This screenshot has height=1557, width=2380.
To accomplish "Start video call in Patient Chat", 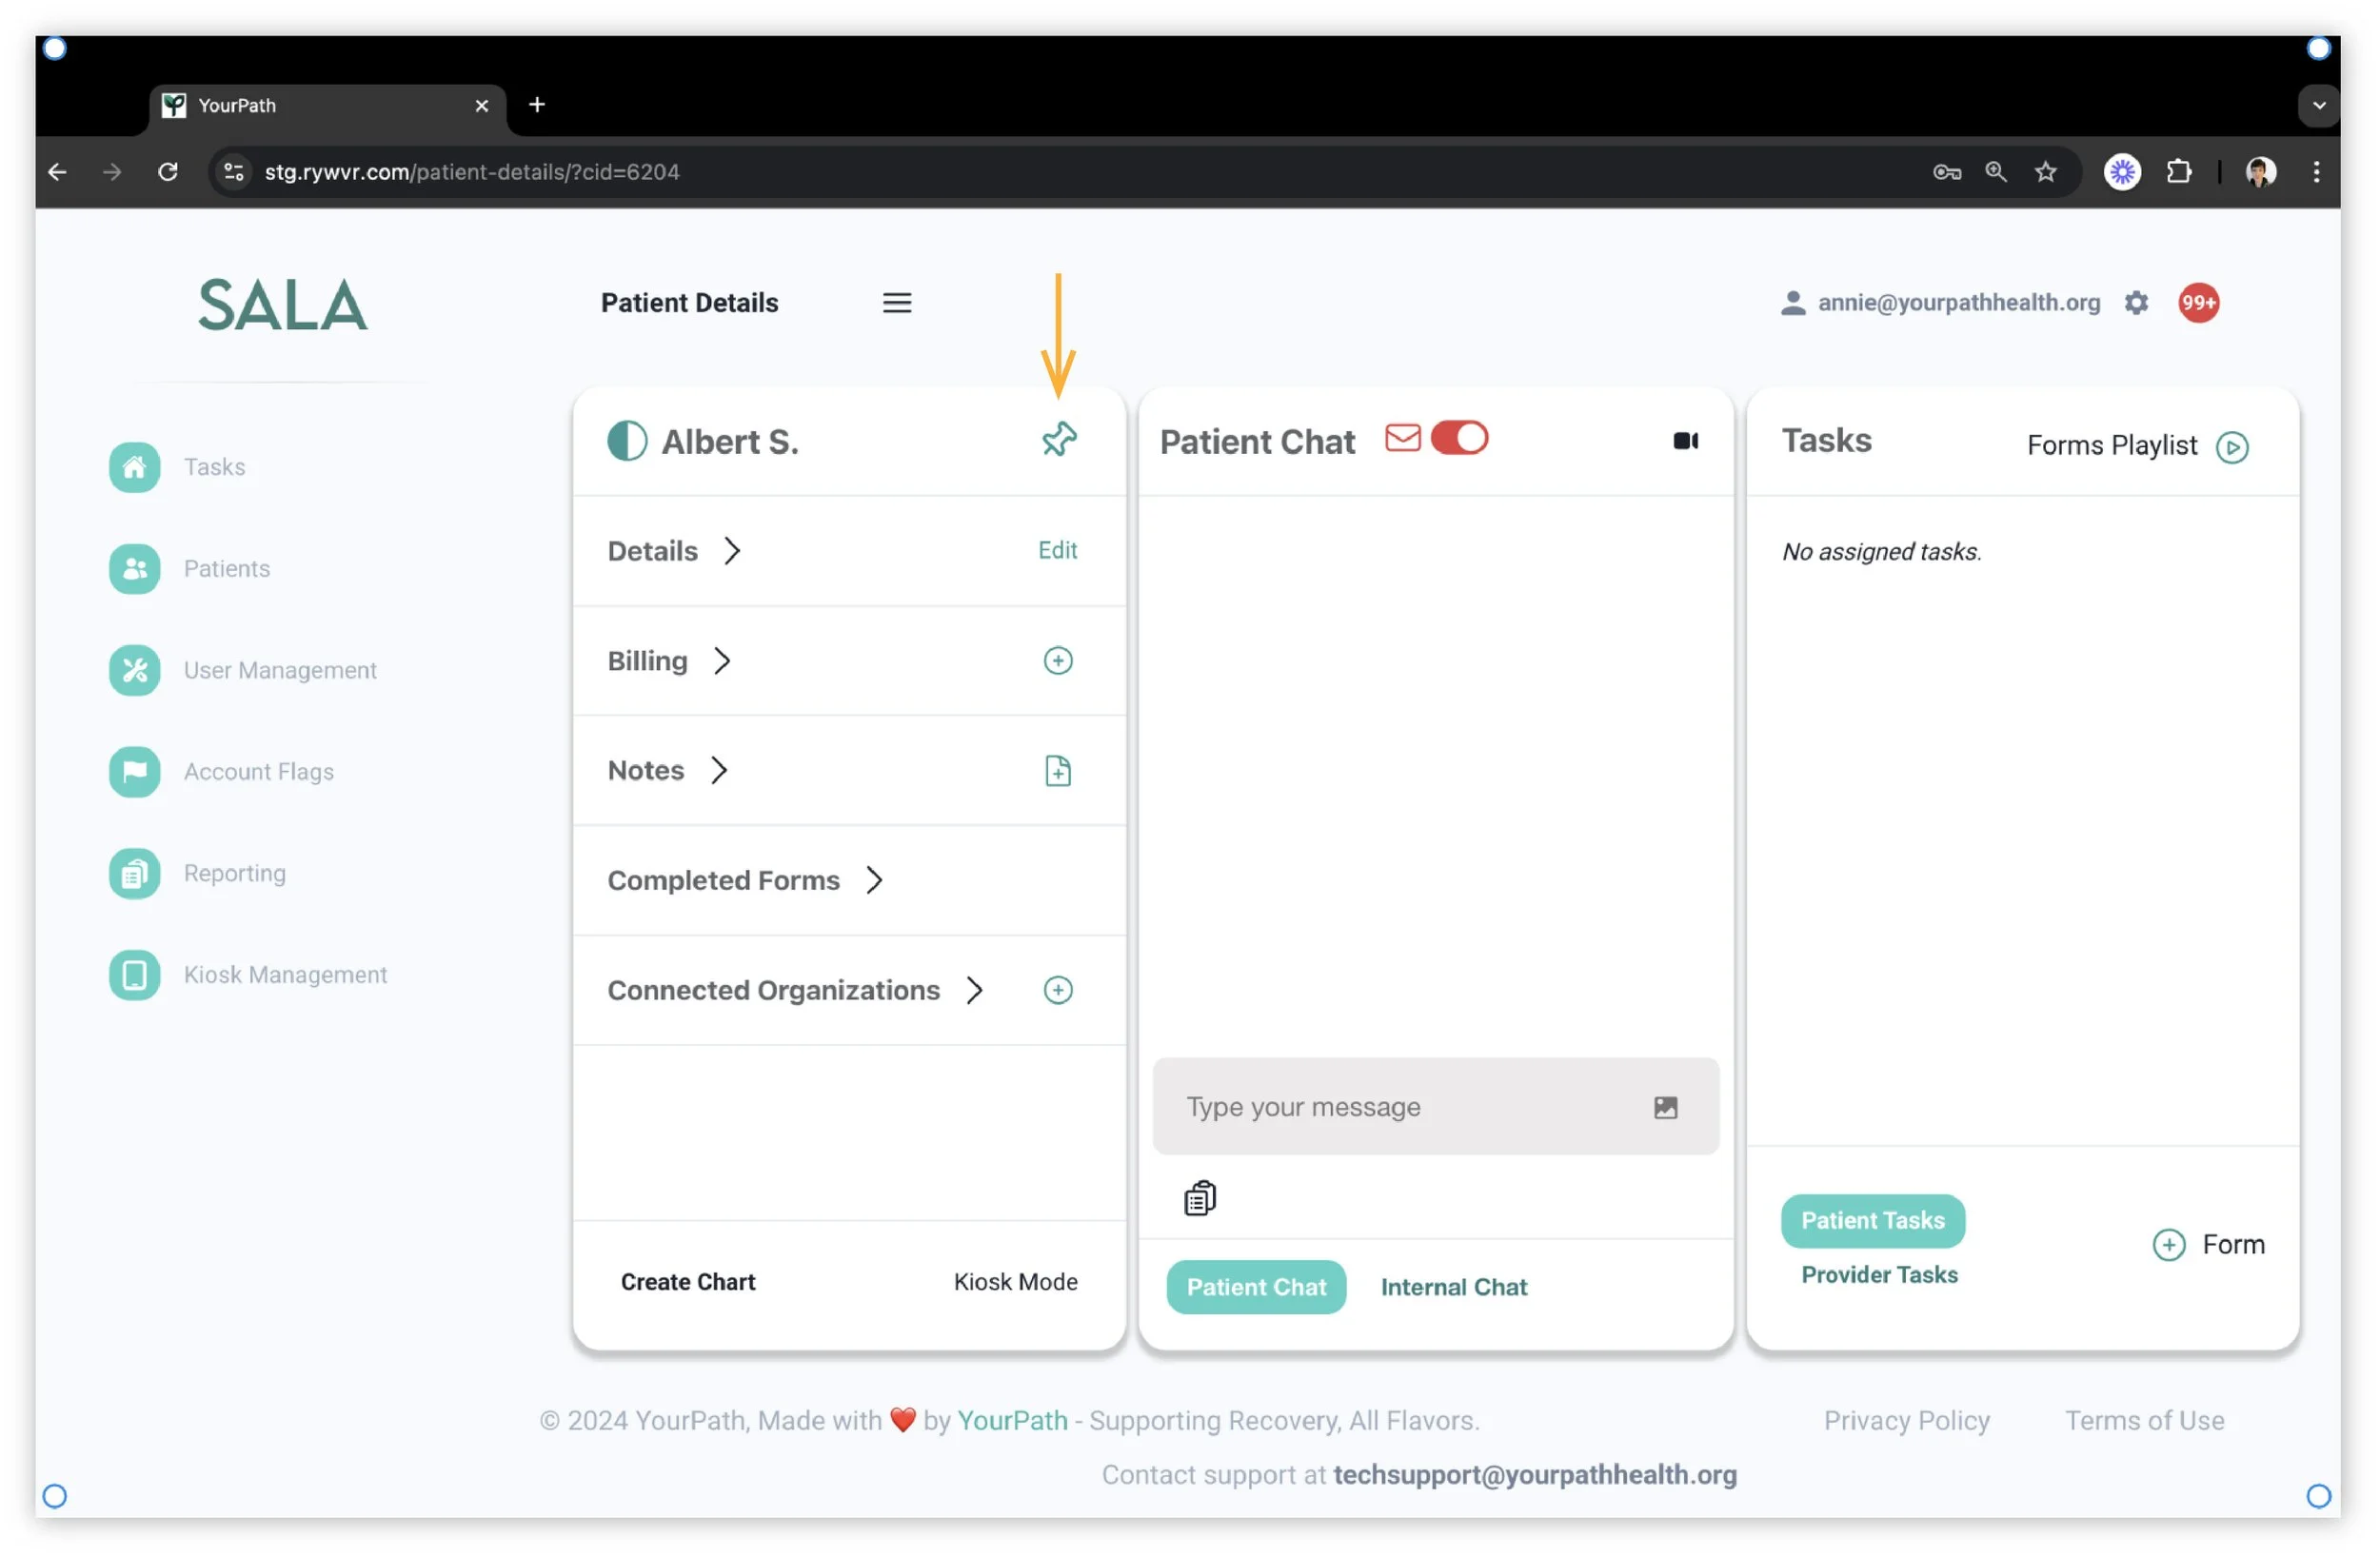I will coord(1685,441).
